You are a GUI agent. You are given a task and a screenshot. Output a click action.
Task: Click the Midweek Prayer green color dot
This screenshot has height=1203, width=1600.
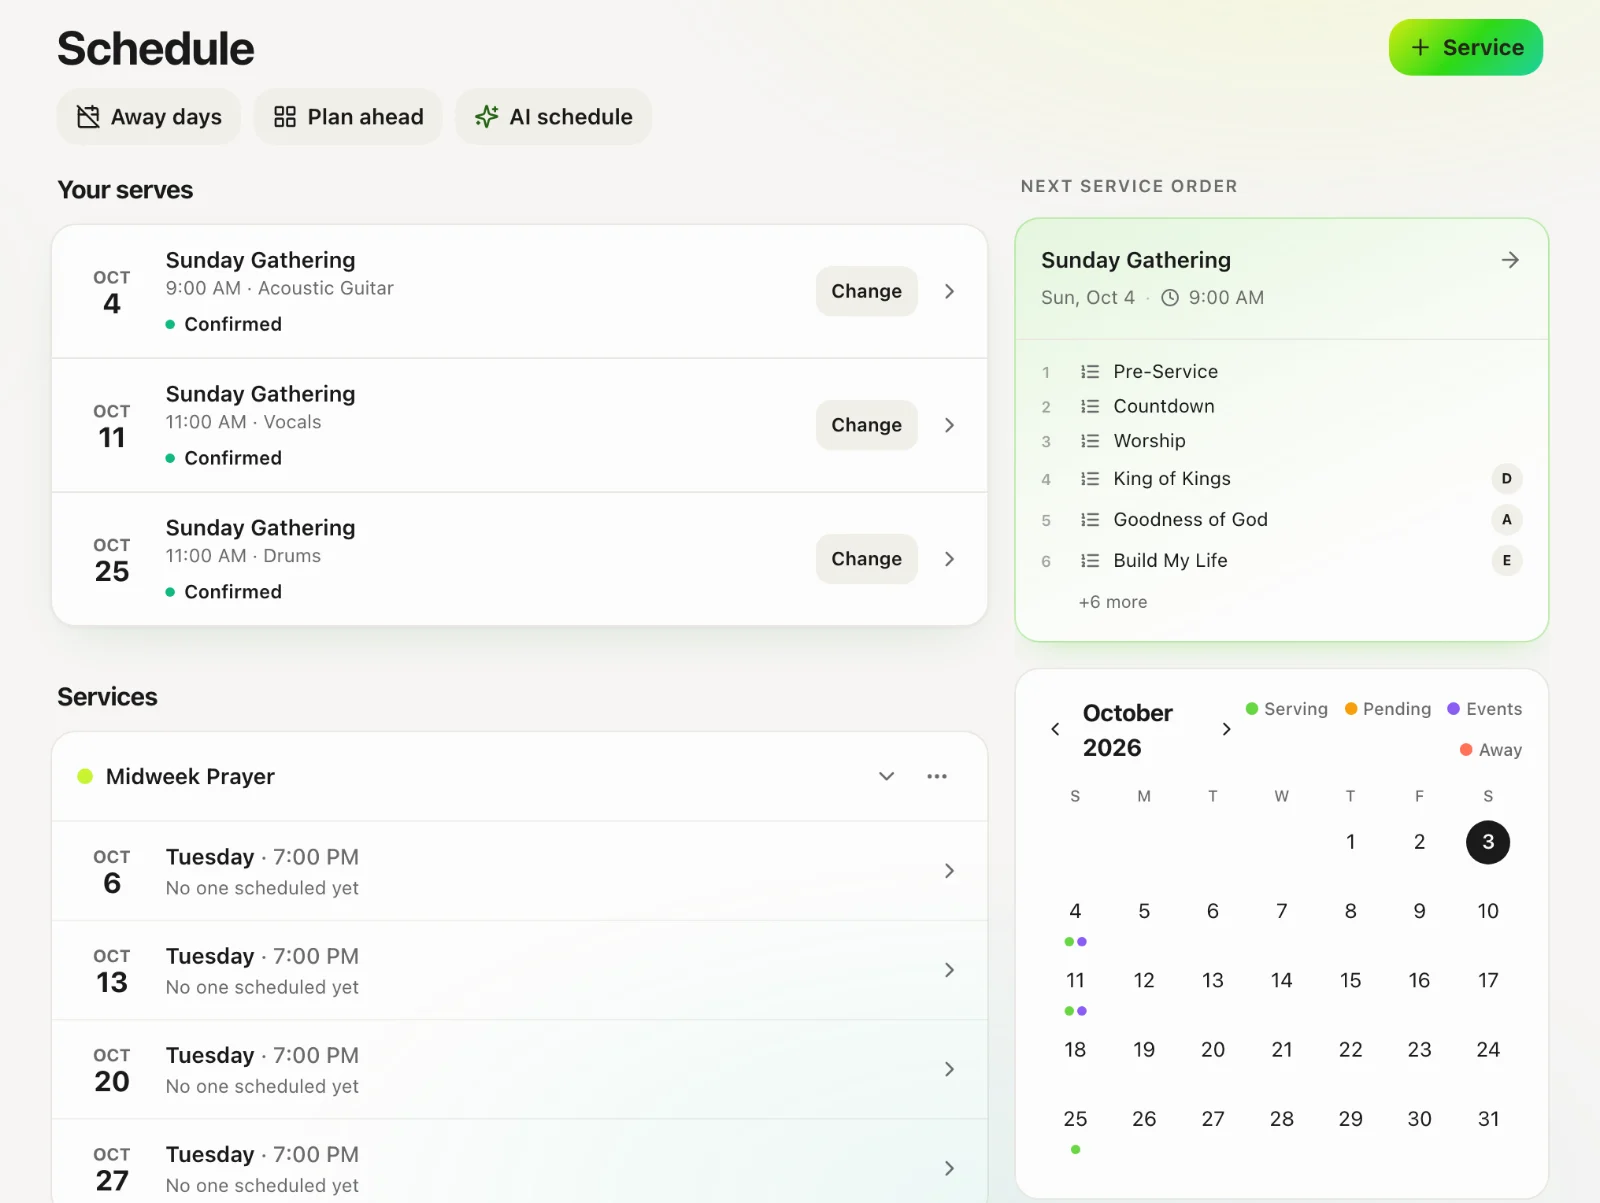coord(85,776)
